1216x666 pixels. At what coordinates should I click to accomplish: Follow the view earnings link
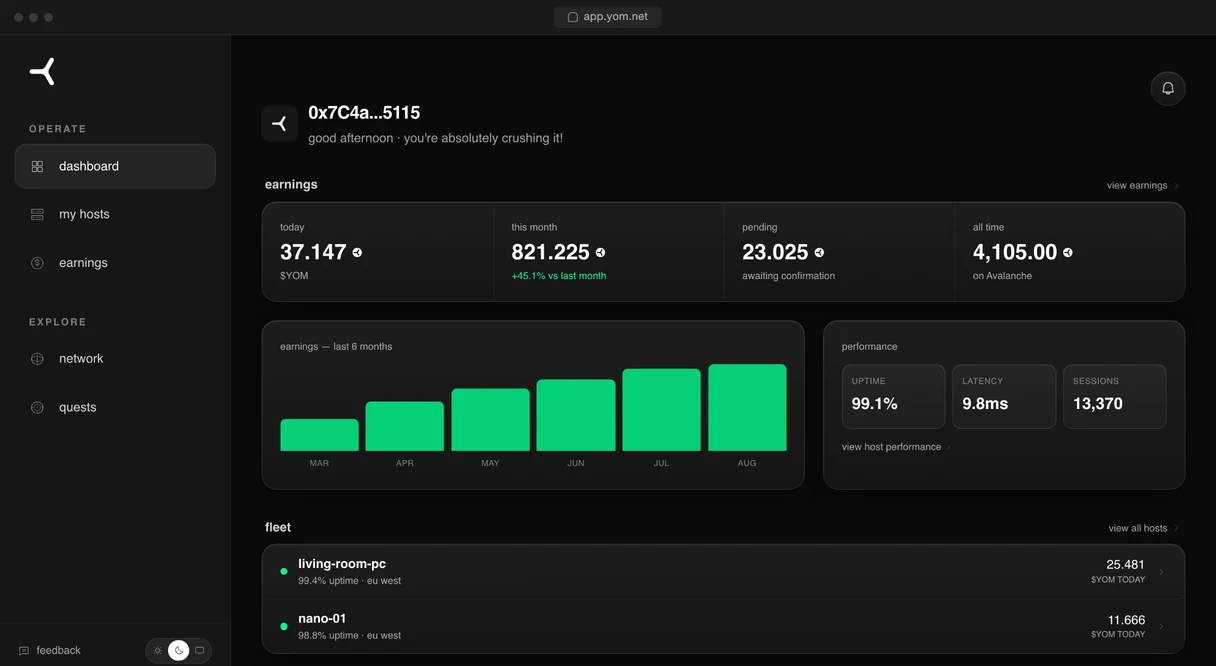point(1142,185)
